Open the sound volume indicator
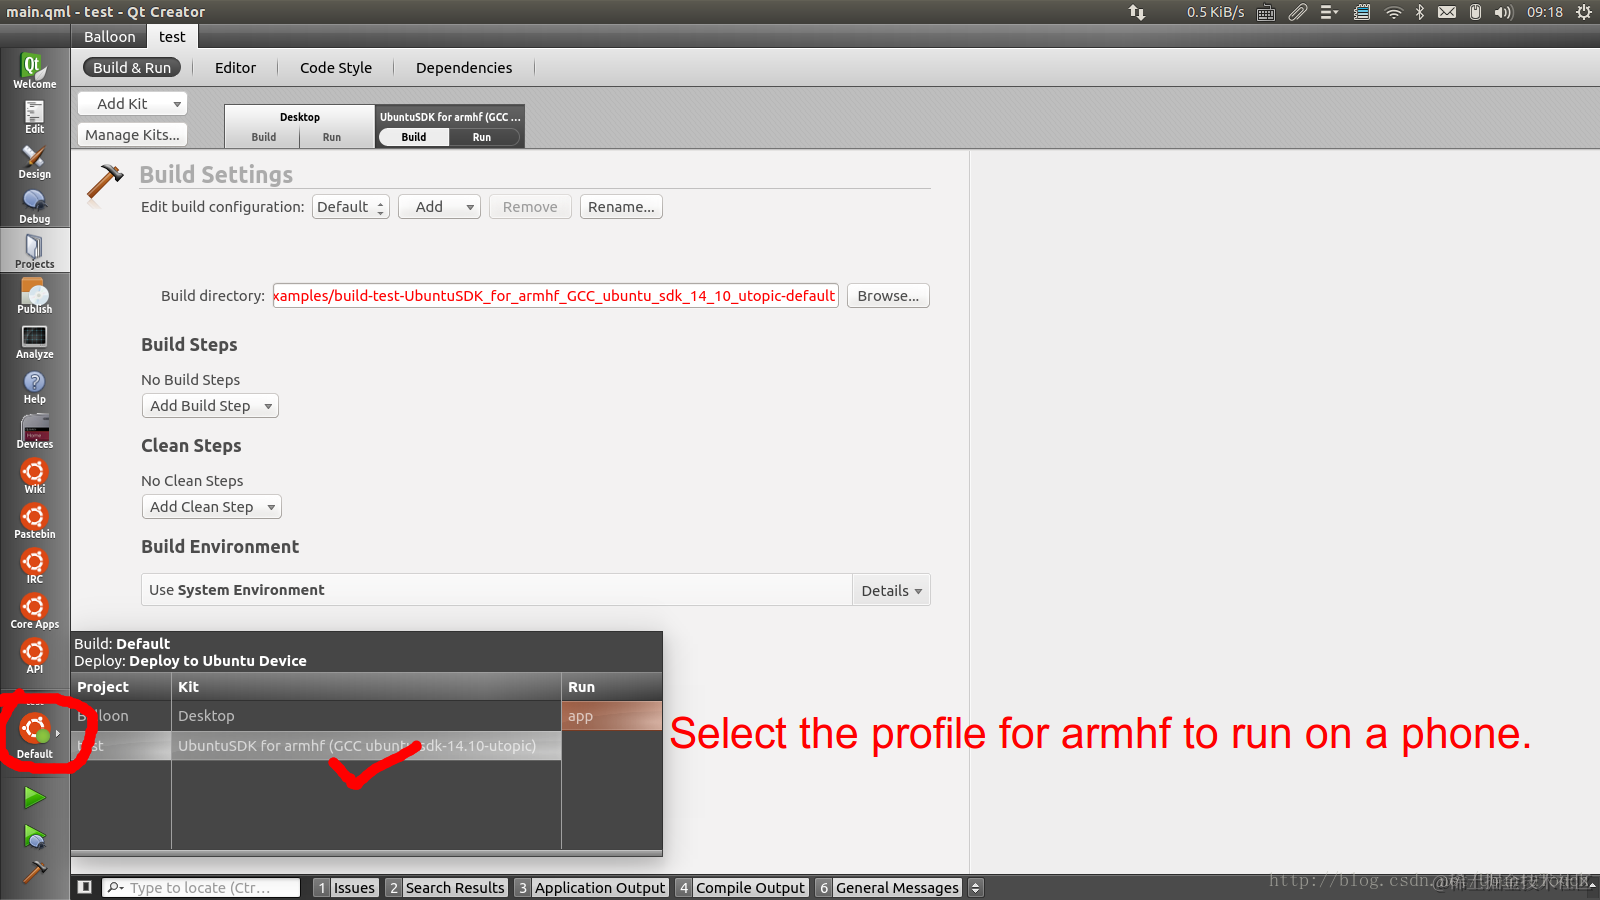 [x=1504, y=12]
